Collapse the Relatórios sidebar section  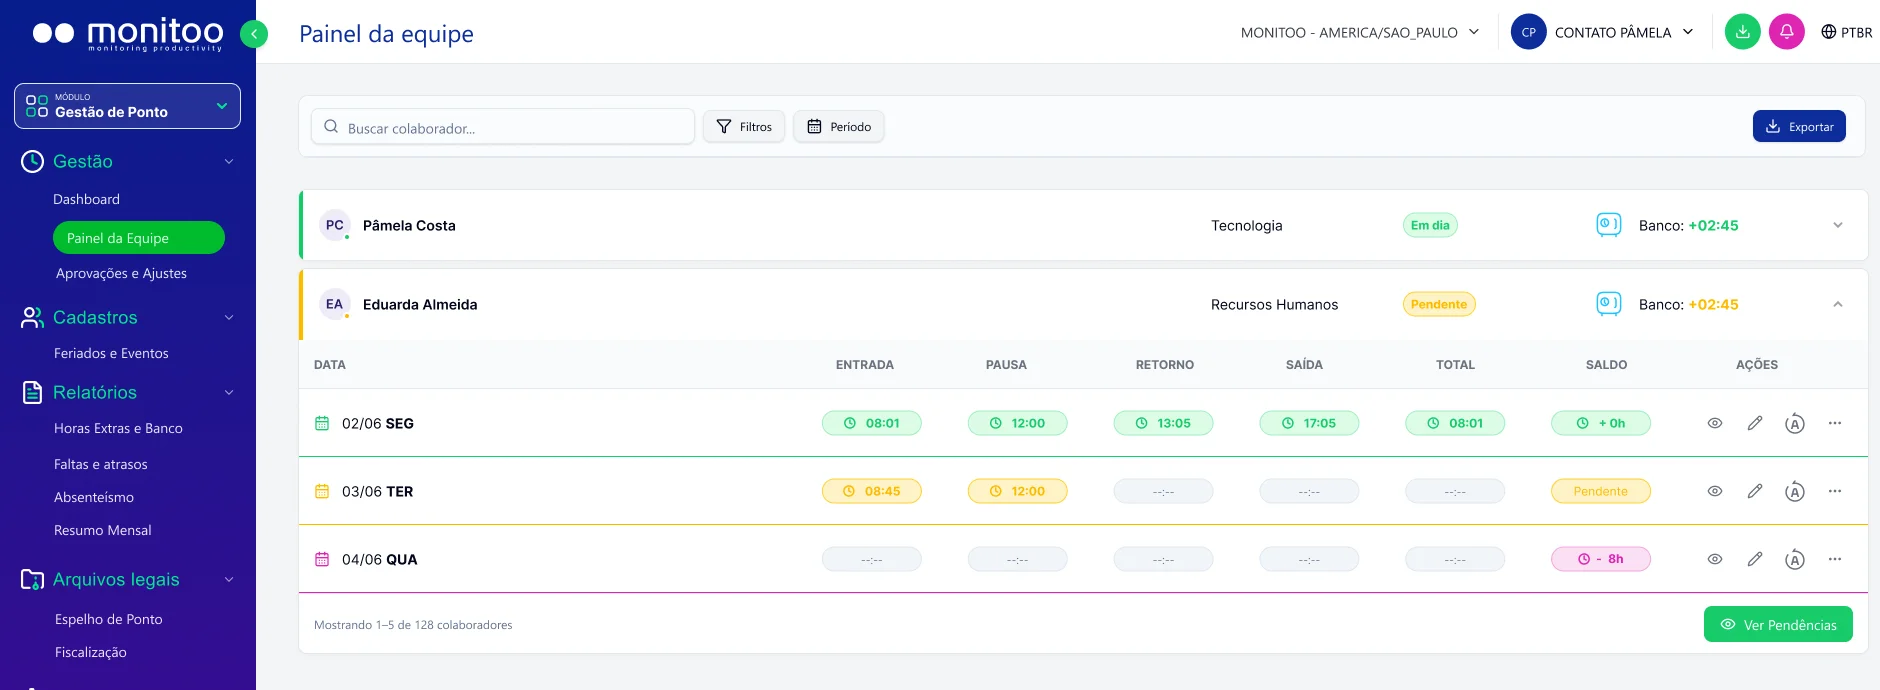(x=229, y=392)
